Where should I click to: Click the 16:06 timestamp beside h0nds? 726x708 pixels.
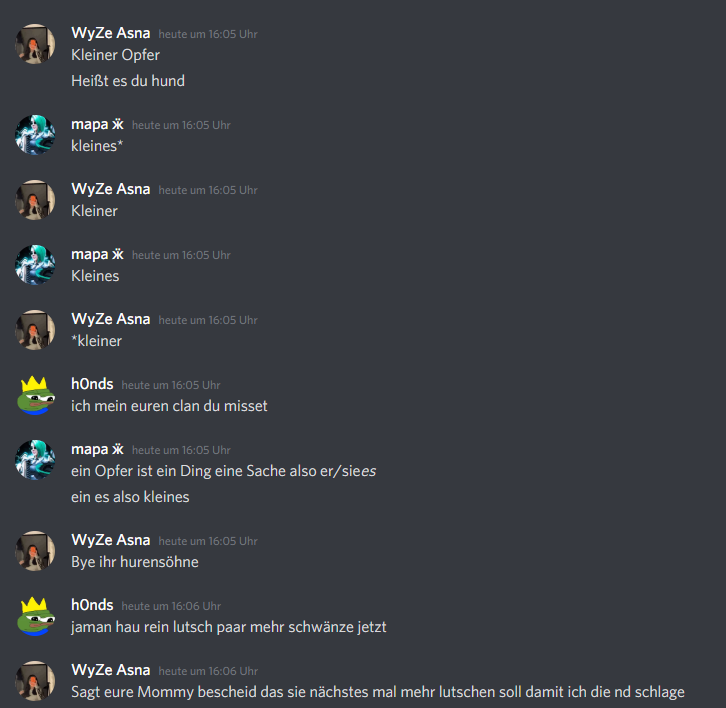[171, 606]
